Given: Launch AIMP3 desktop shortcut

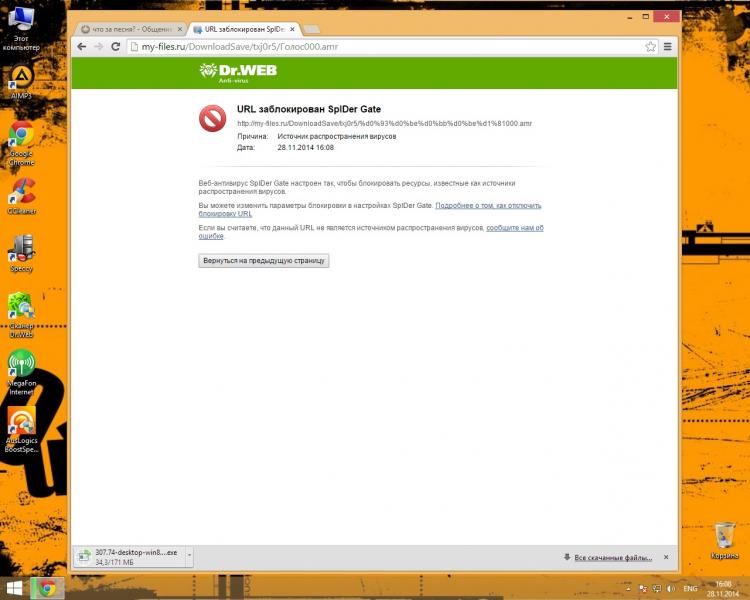Looking at the screenshot, I should point(21,82).
